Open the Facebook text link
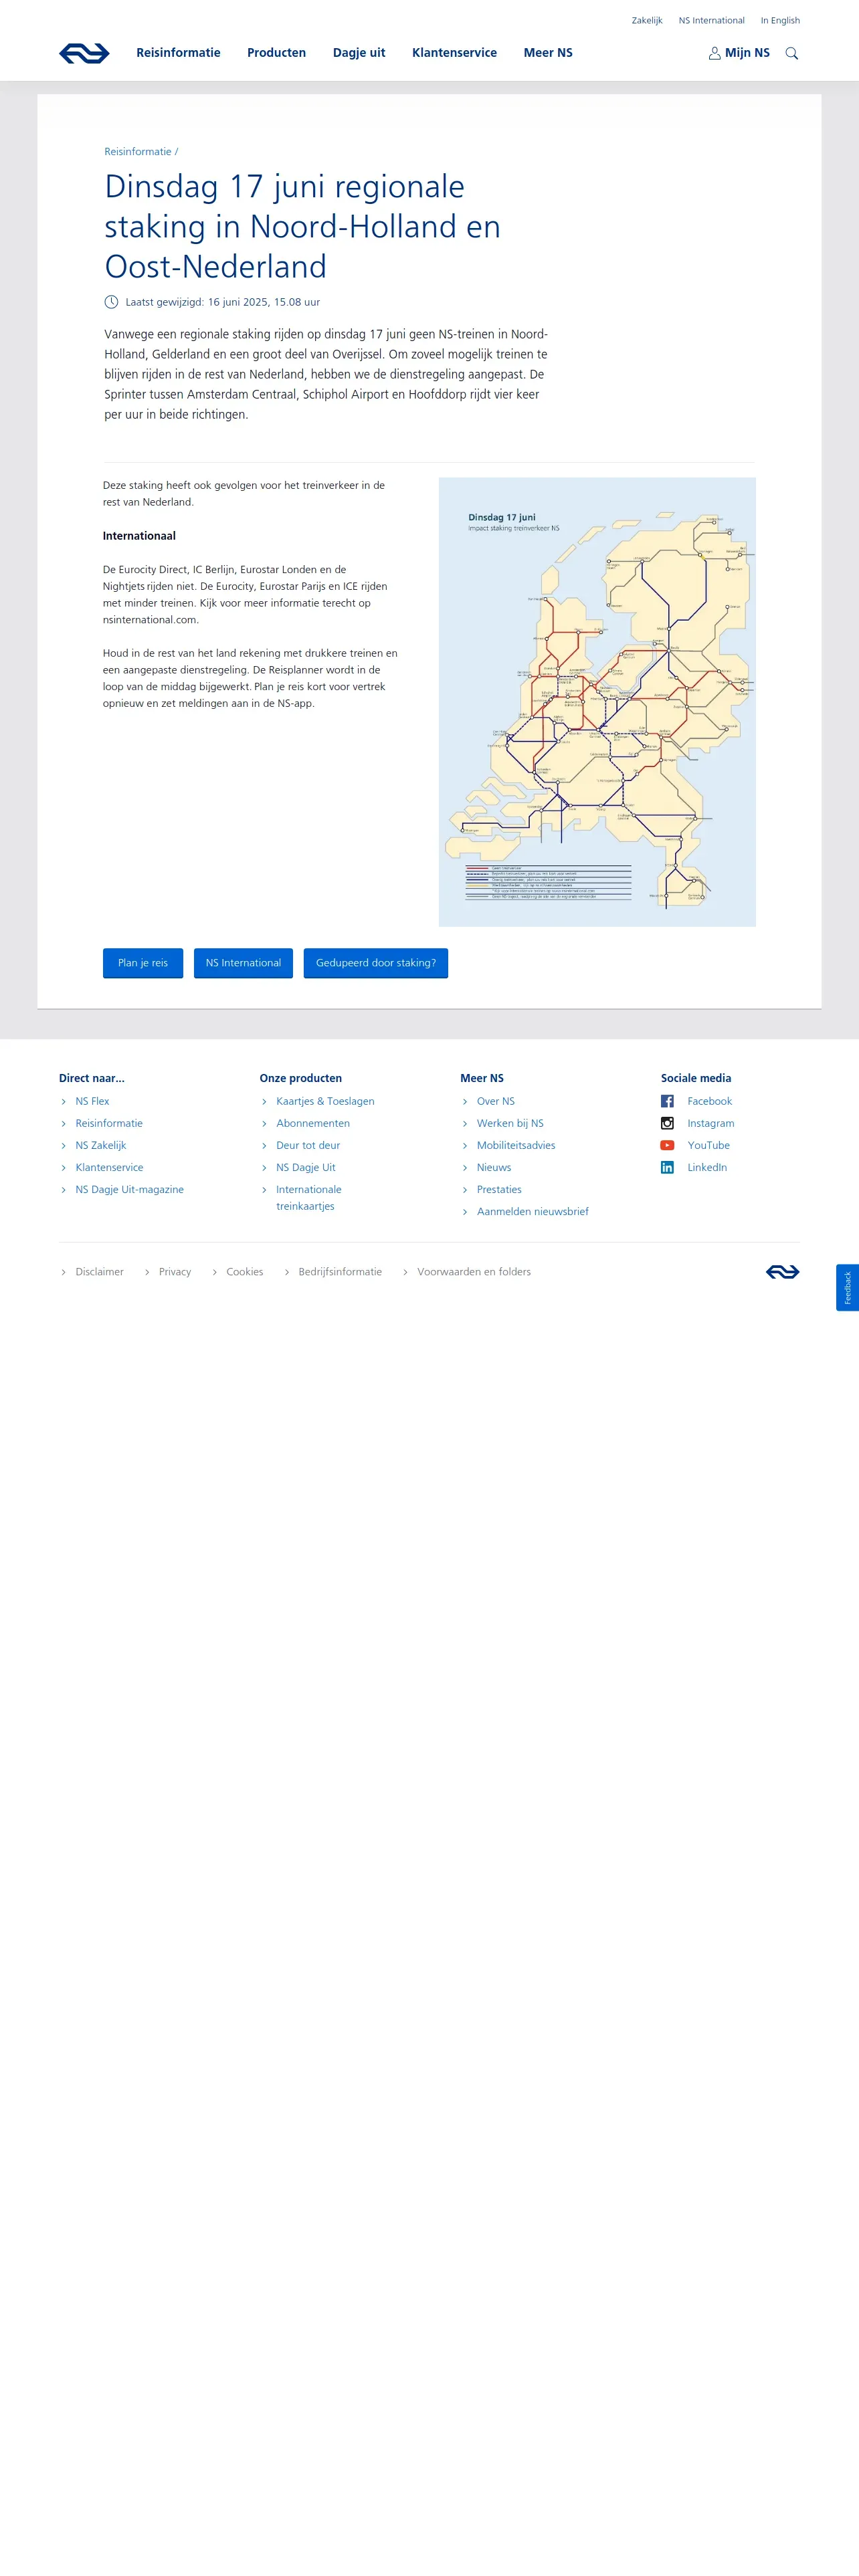Viewport: 859px width, 2576px height. (710, 1101)
